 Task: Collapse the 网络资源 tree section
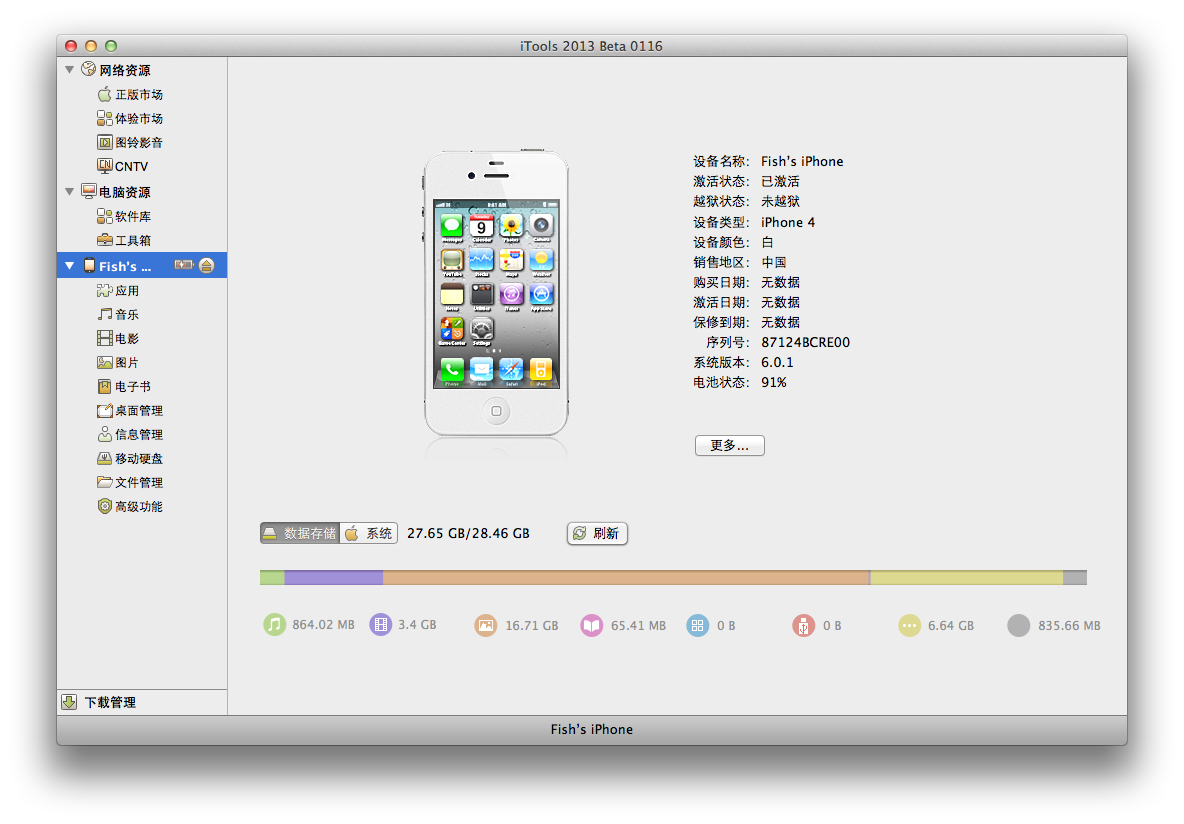pos(69,69)
